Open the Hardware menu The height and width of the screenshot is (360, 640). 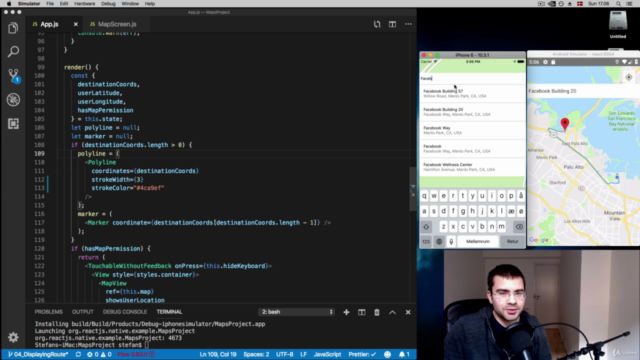pyautogui.click(x=84, y=4)
